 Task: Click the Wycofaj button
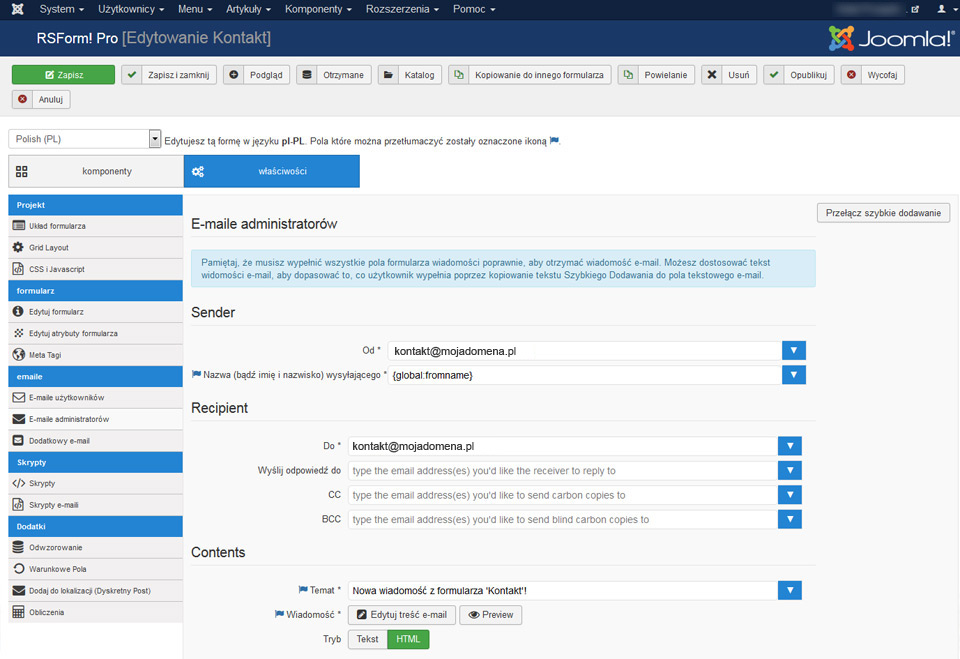pos(872,75)
